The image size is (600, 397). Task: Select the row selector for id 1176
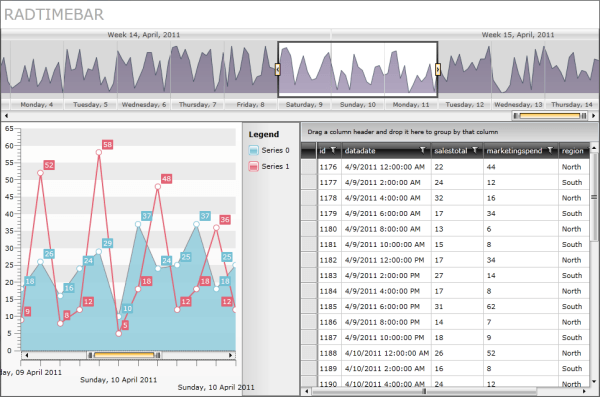(309, 167)
